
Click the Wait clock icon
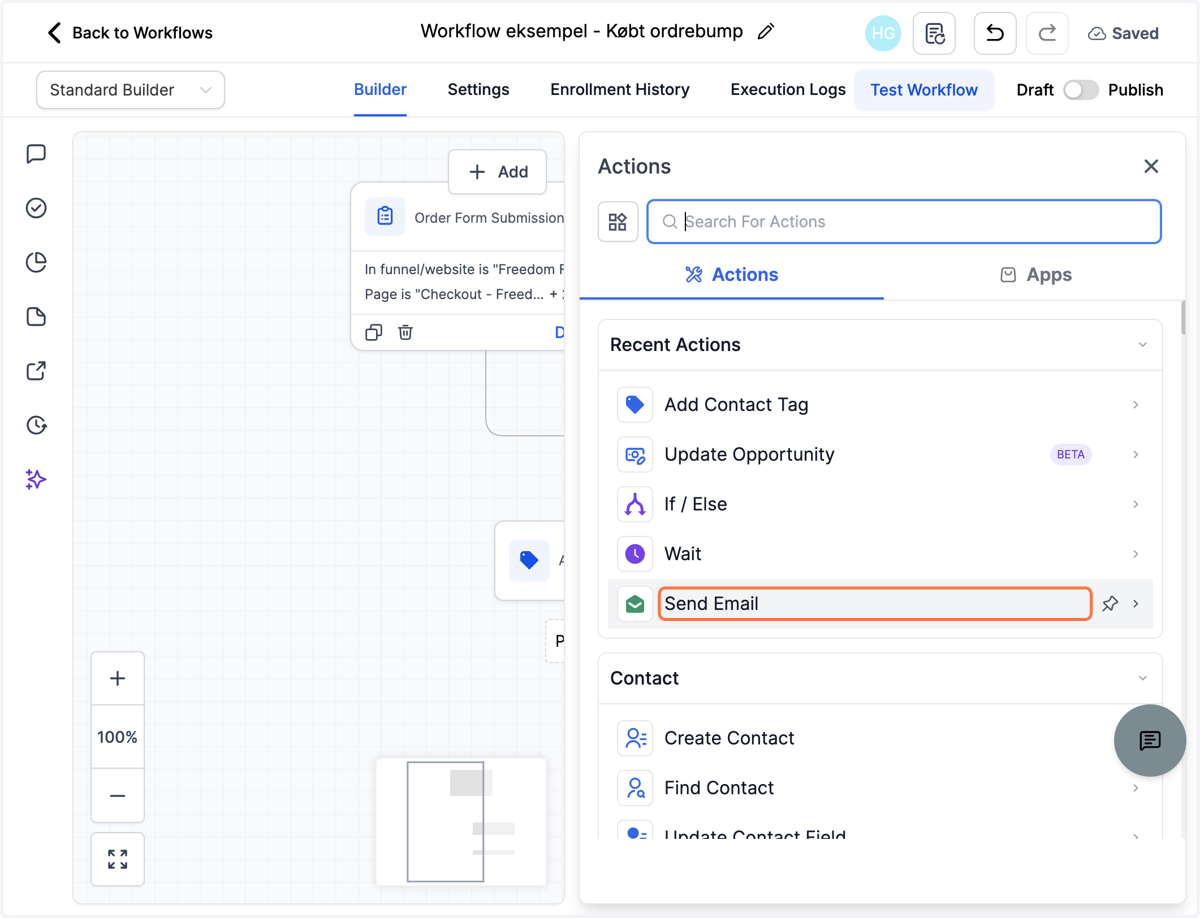(635, 554)
